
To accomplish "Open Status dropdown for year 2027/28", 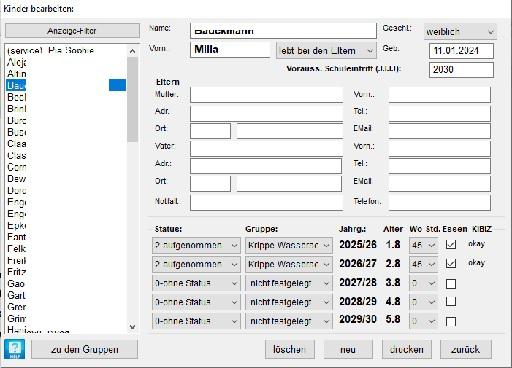I will tap(196, 283).
